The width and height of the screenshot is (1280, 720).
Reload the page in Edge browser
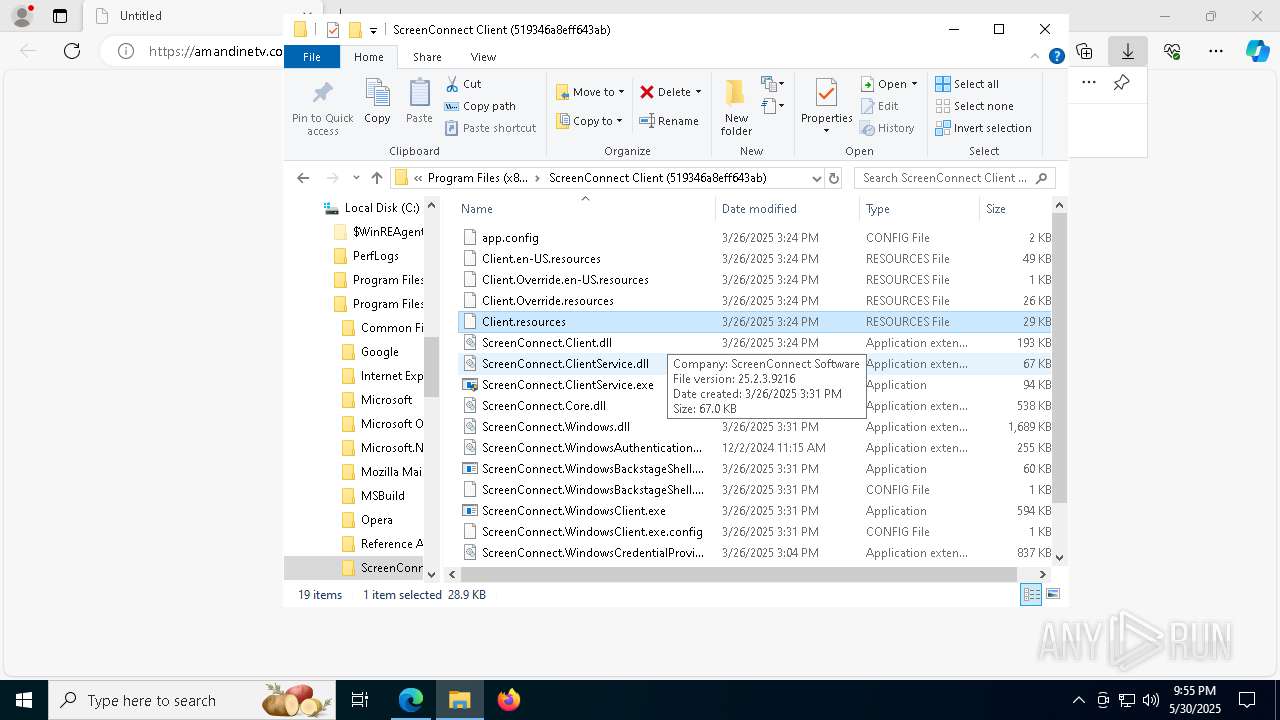pos(72,50)
